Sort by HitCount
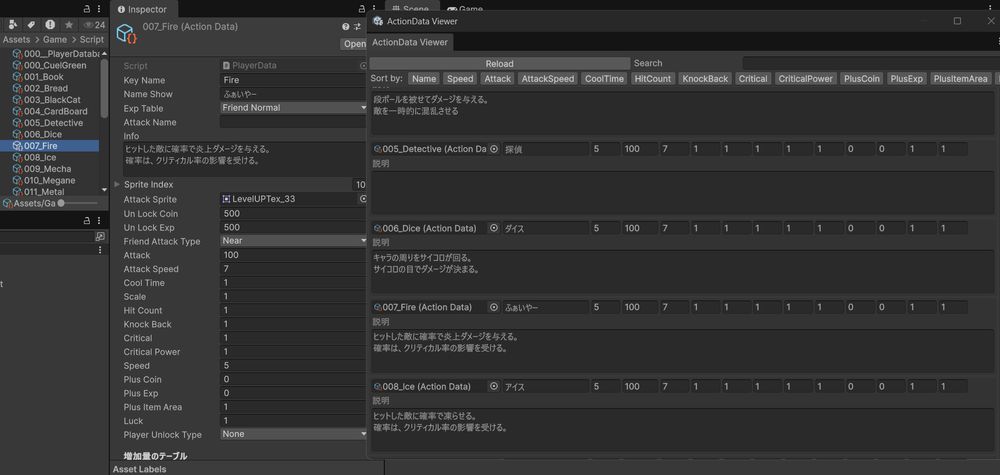Image resolution: width=1000 pixels, height=475 pixels. pyautogui.click(x=653, y=78)
